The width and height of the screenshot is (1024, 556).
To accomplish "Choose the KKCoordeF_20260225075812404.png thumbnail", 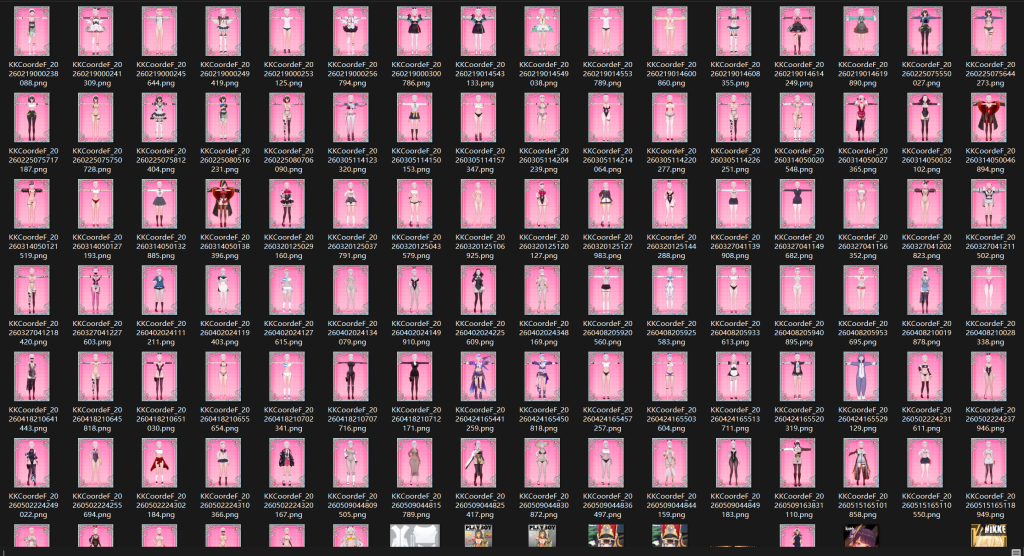I will (160, 118).
